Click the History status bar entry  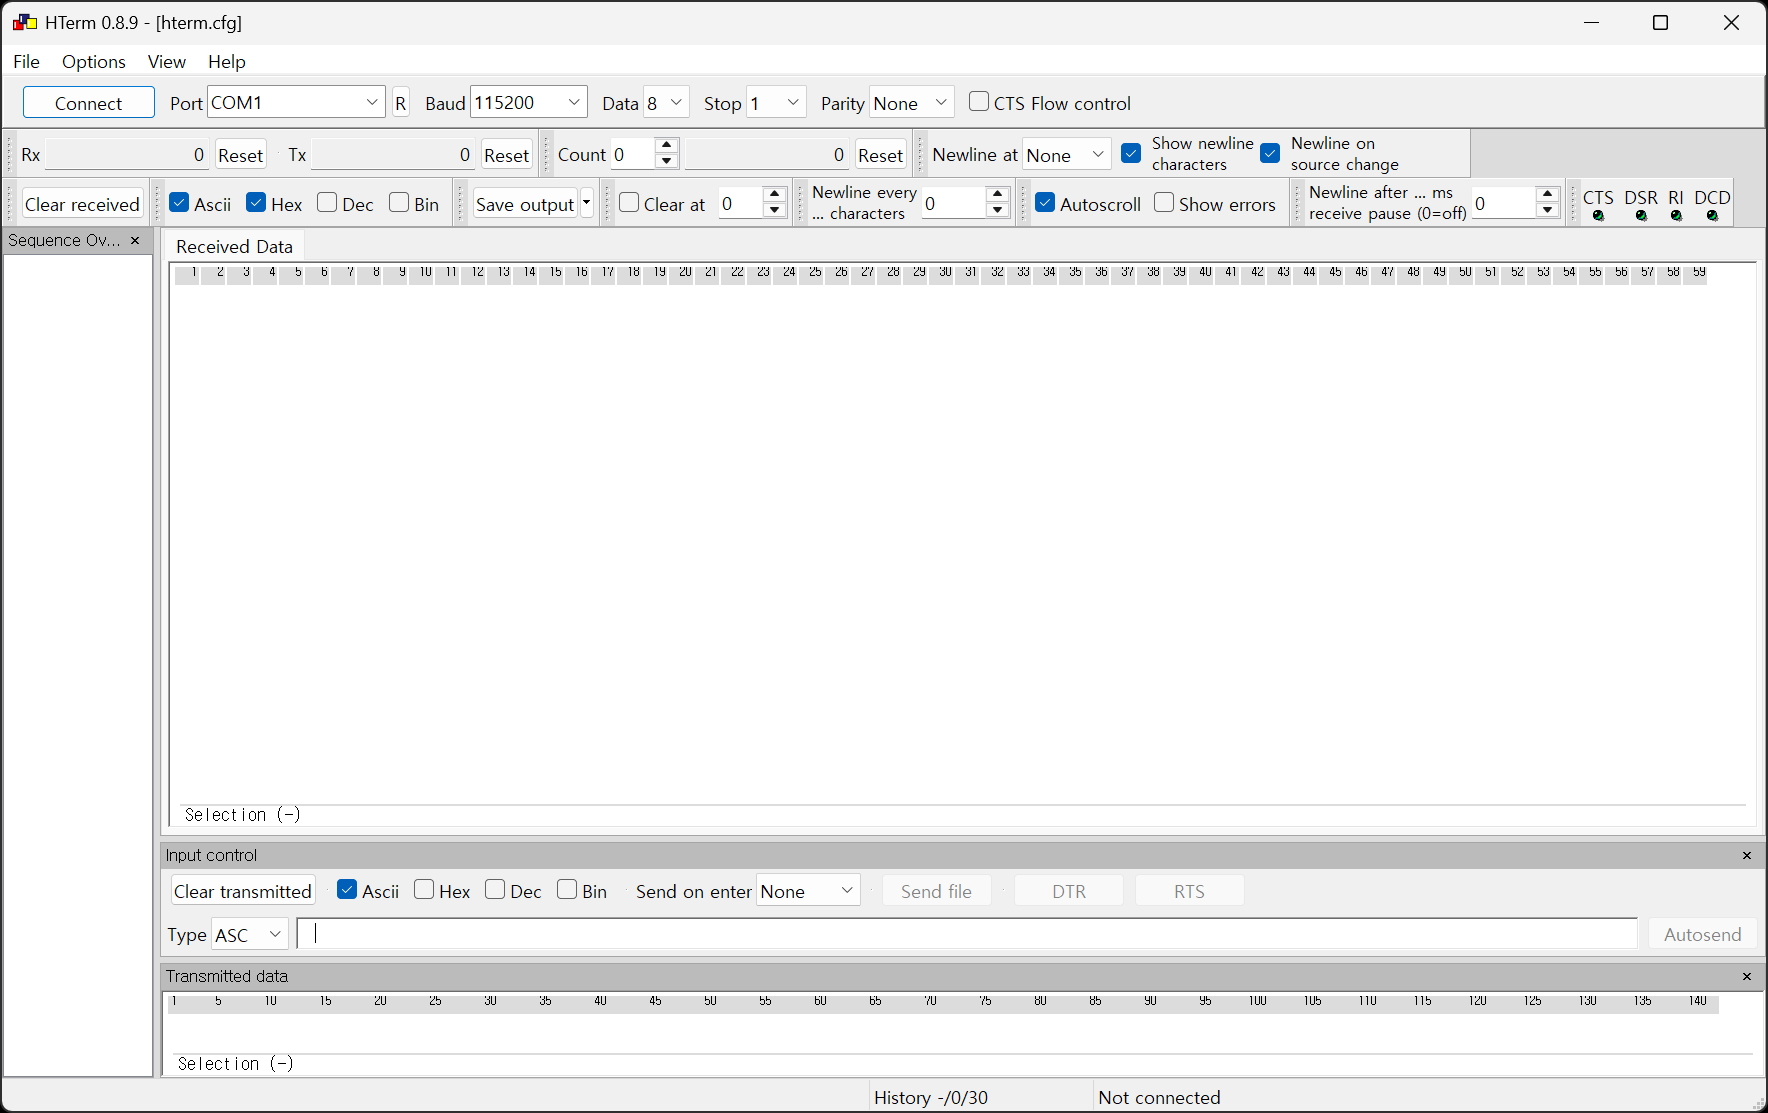(x=931, y=1097)
